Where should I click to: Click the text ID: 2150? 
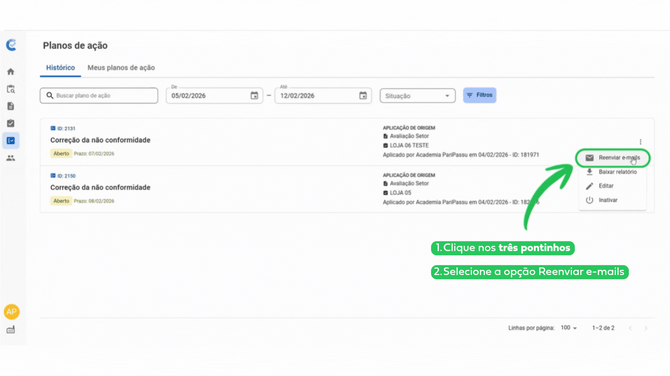pyautogui.click(x=66, y=176)
